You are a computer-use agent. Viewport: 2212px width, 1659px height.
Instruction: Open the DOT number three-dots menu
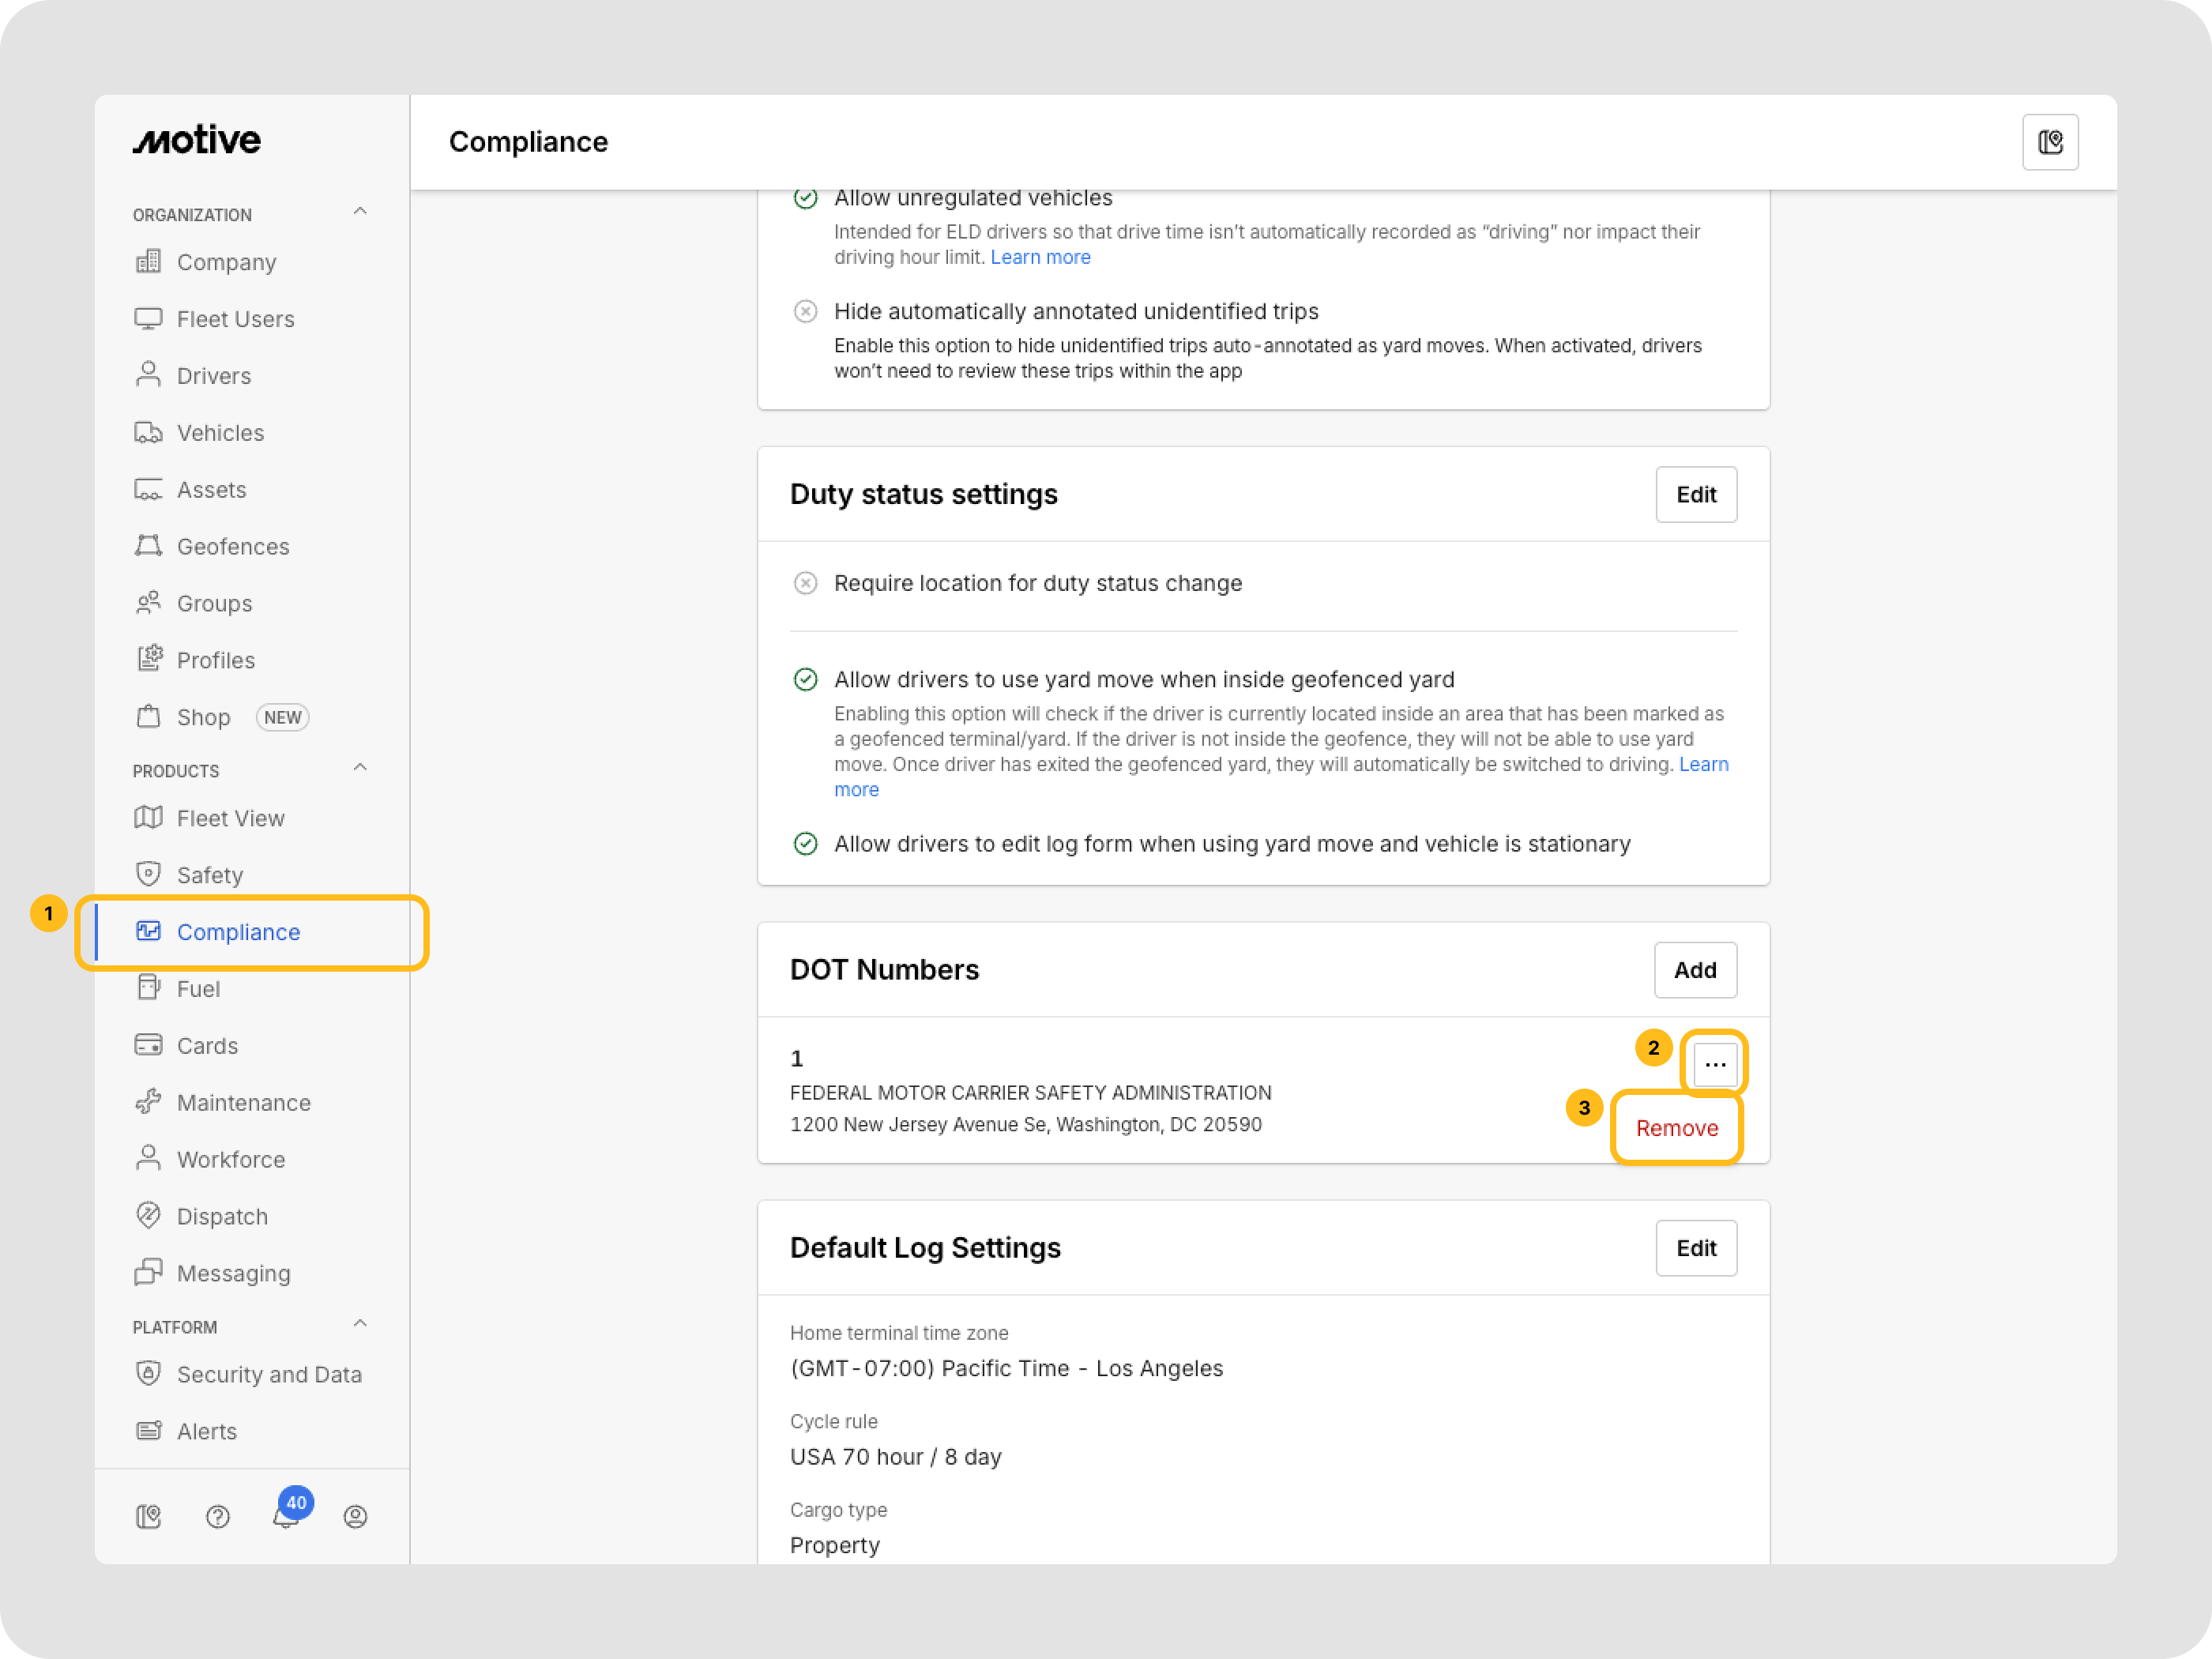tap(1715, 1064)
